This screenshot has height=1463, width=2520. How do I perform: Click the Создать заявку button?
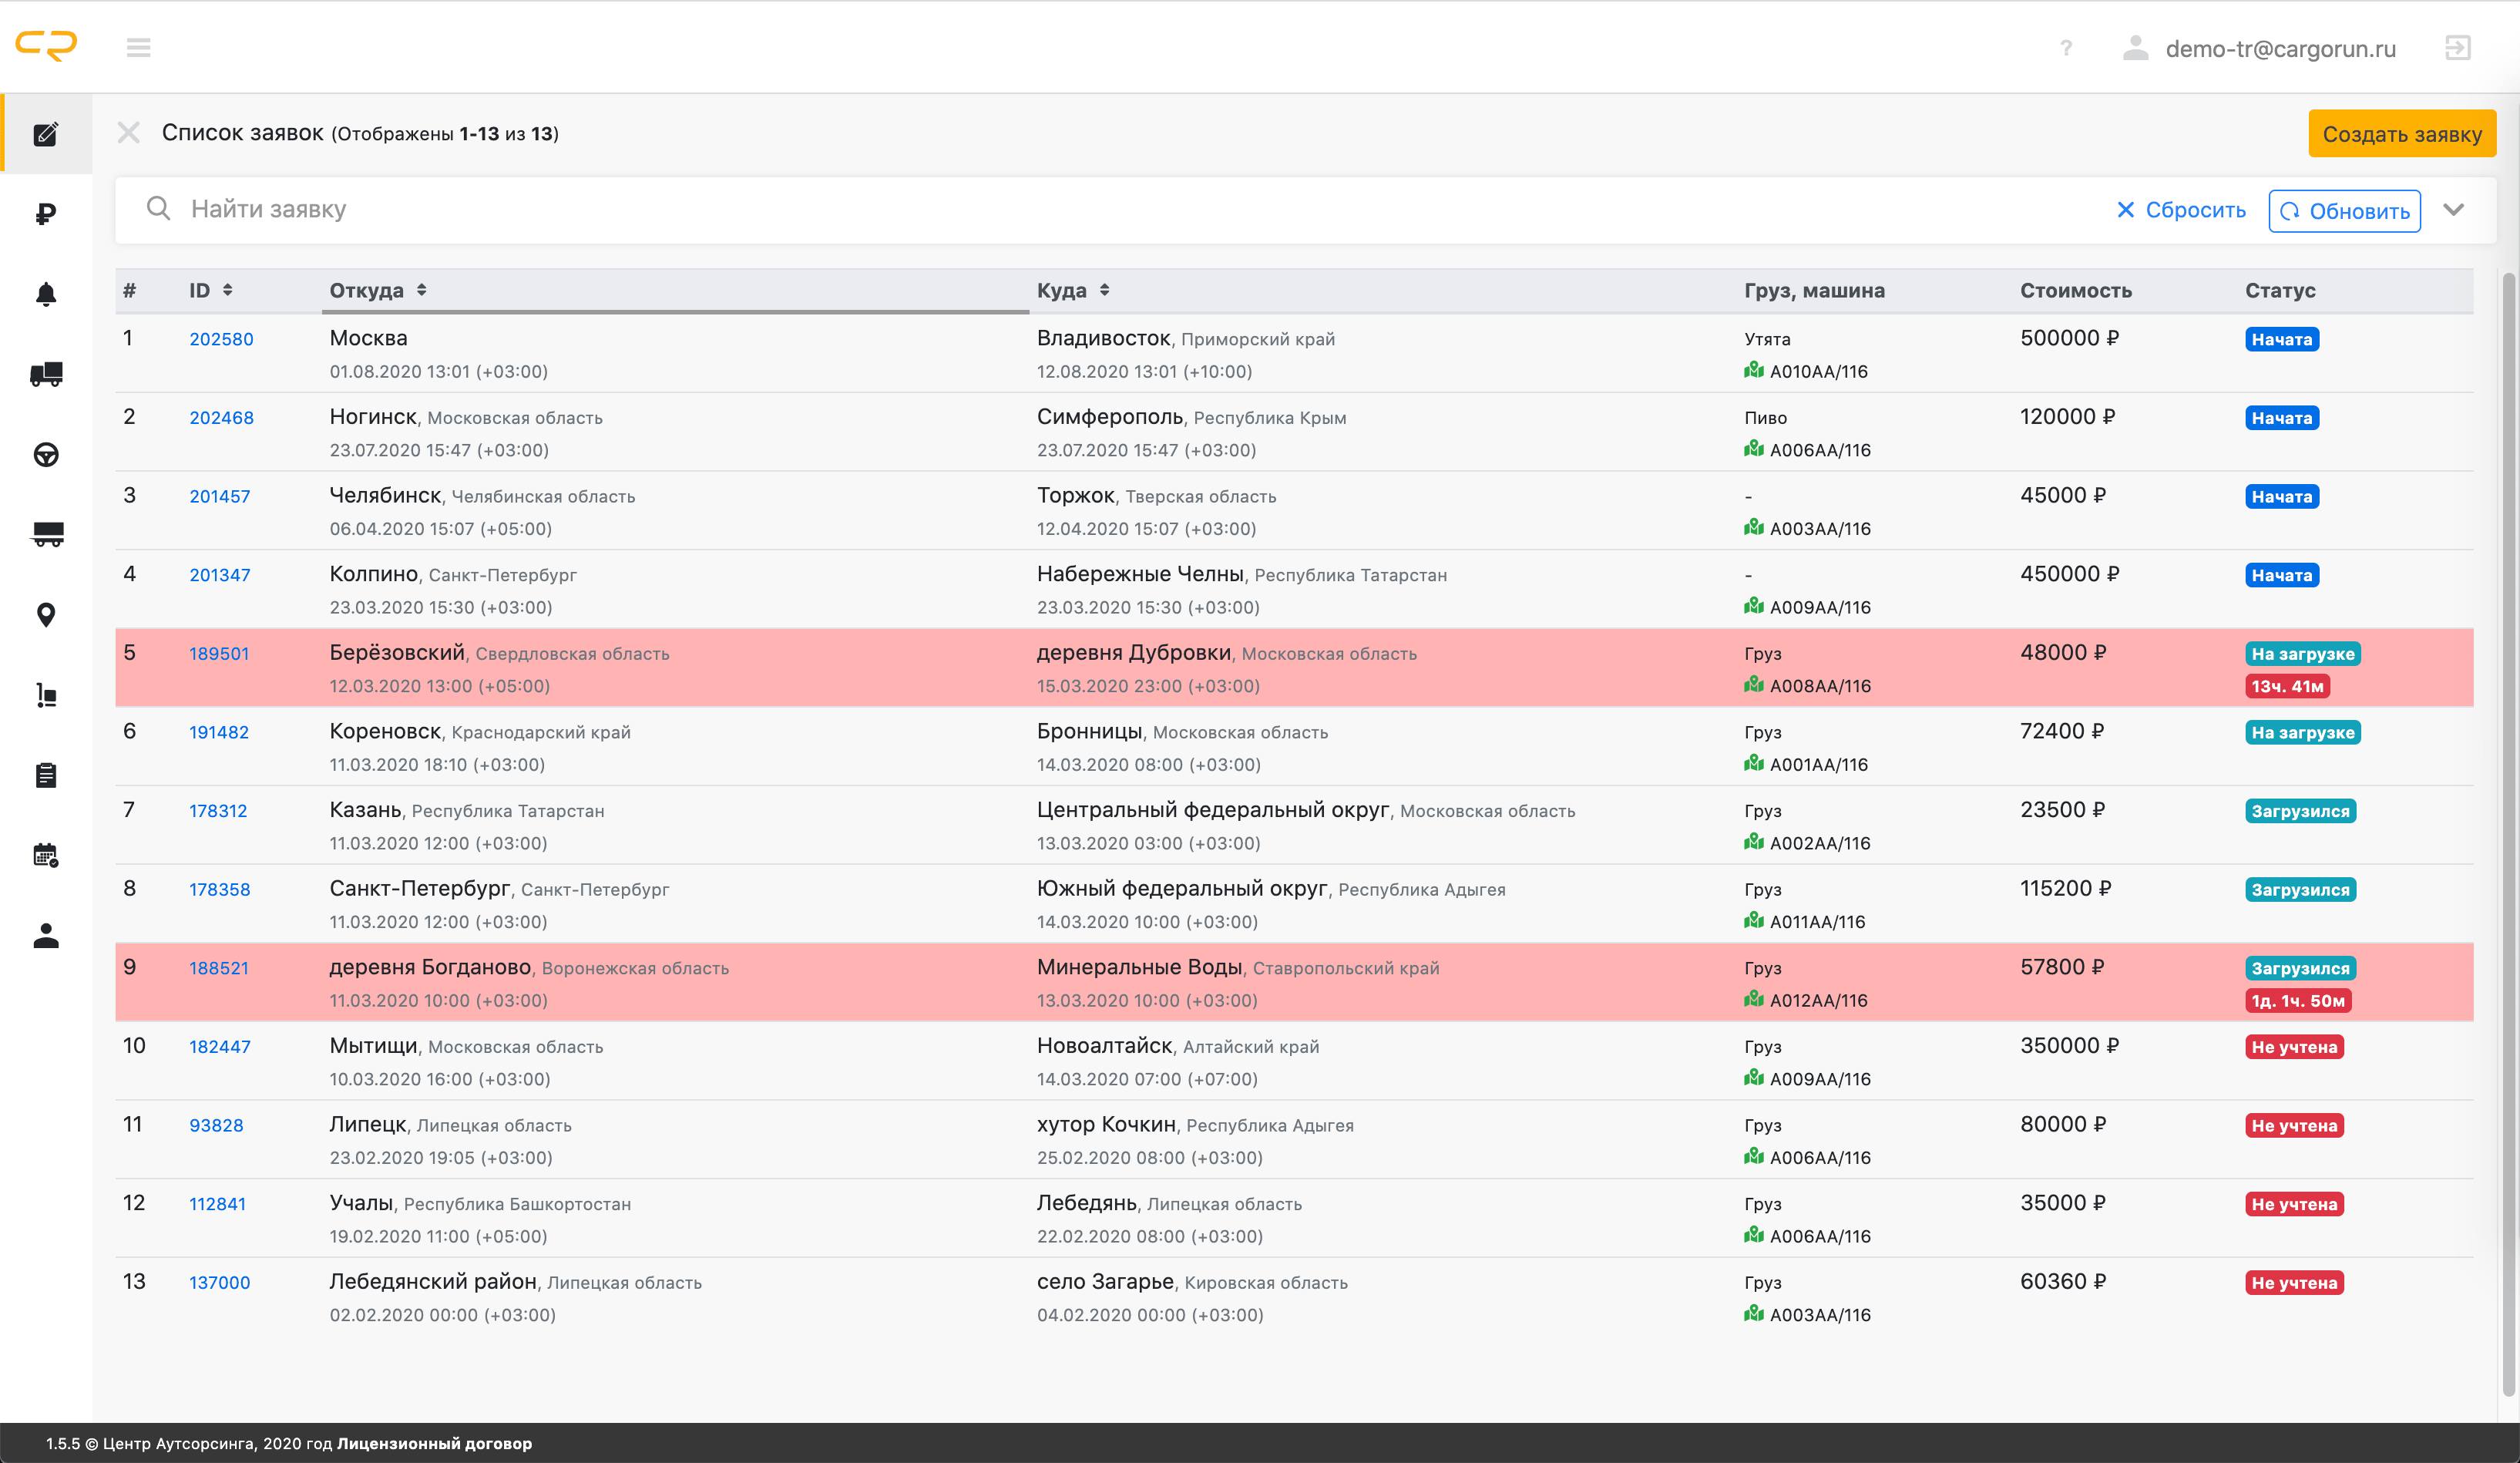[x=2401, y=134]
